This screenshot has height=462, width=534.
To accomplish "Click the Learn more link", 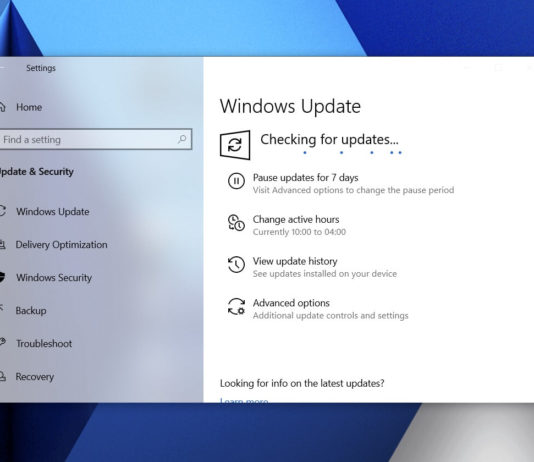I will point(244,401).
